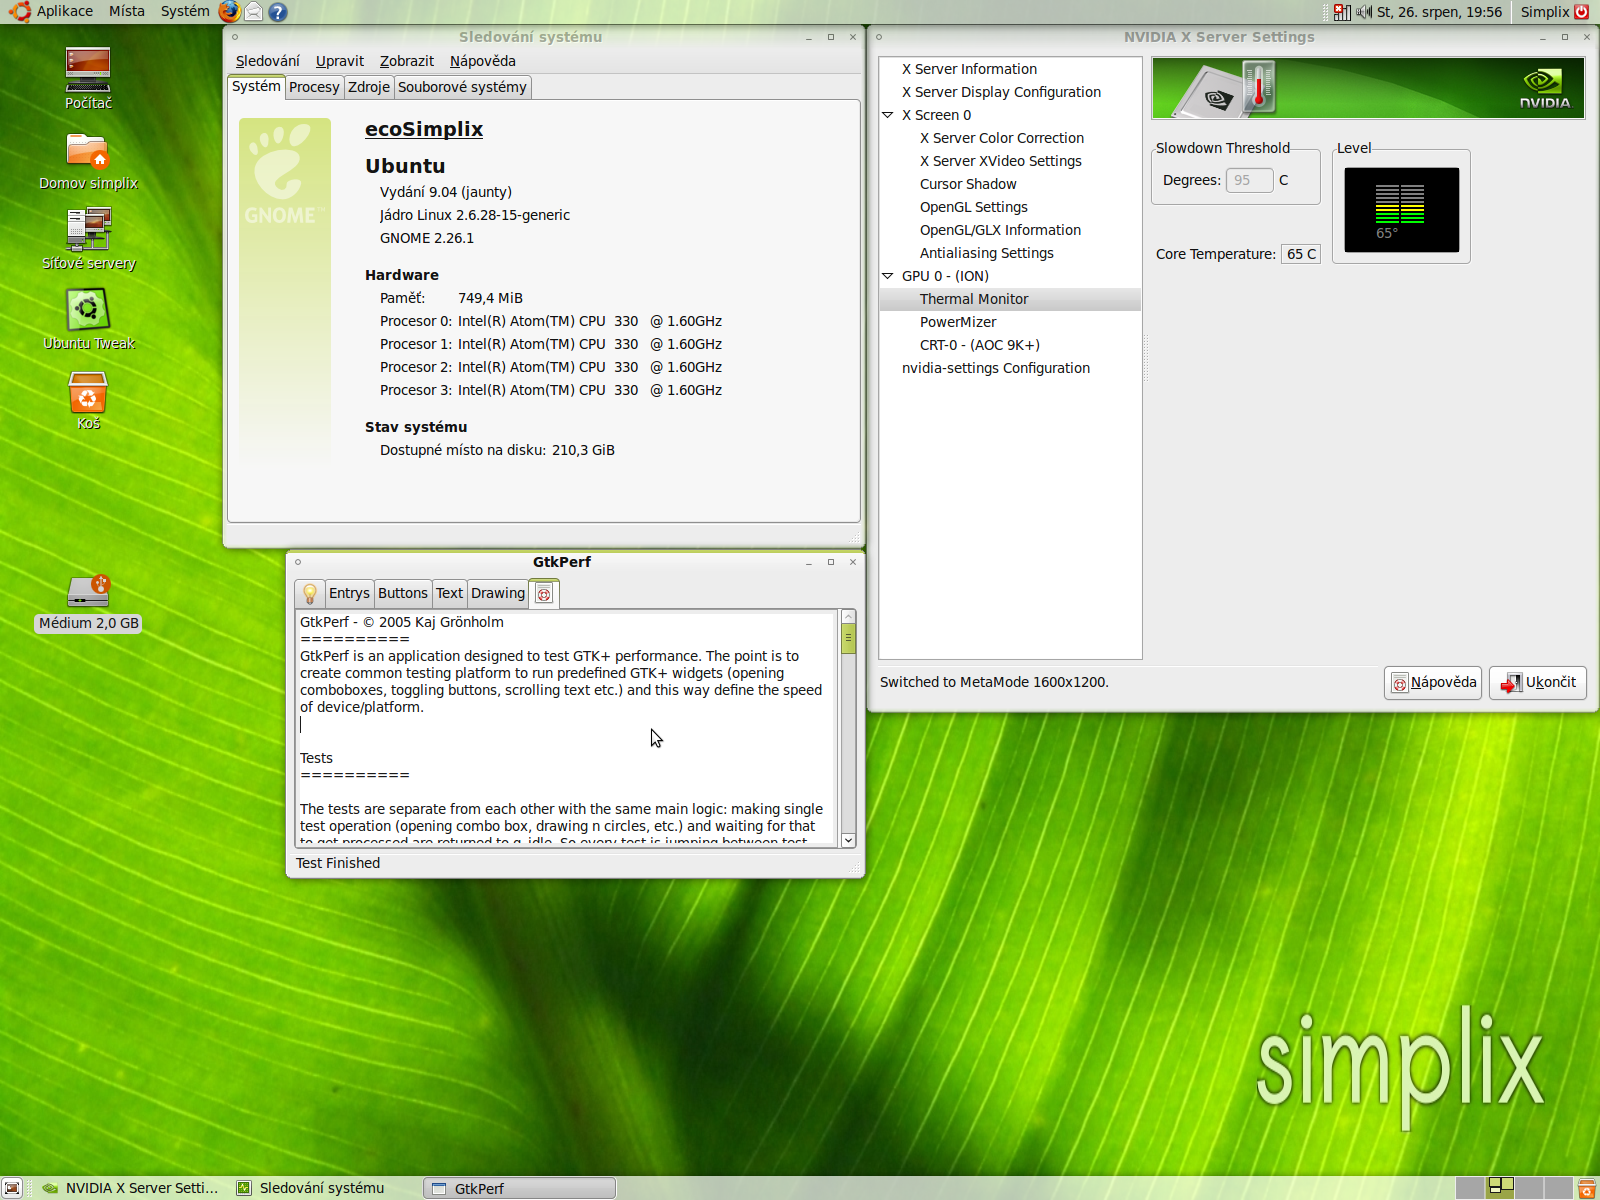Screen dimensions: 1600x1200
Task: Open the Drawing tab in GtkPerf
Action: (498, 593)
